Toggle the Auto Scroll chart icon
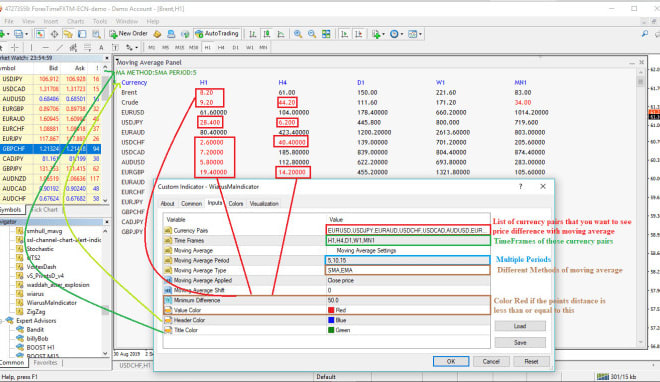This screenshot has width=660, height=382. point(344,34)
